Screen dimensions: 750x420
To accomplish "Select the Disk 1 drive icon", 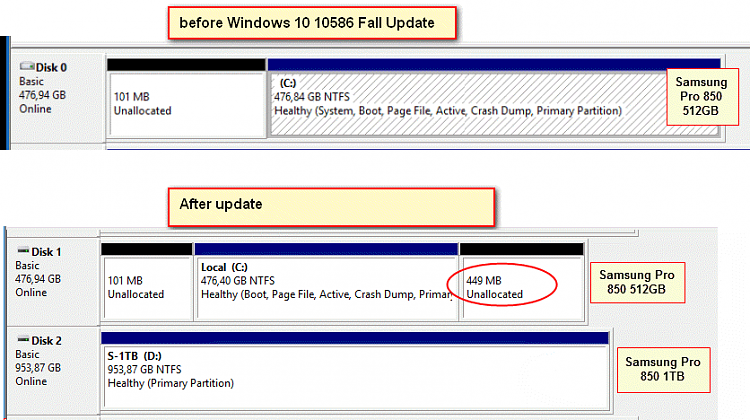I will (x=23, y=250).
